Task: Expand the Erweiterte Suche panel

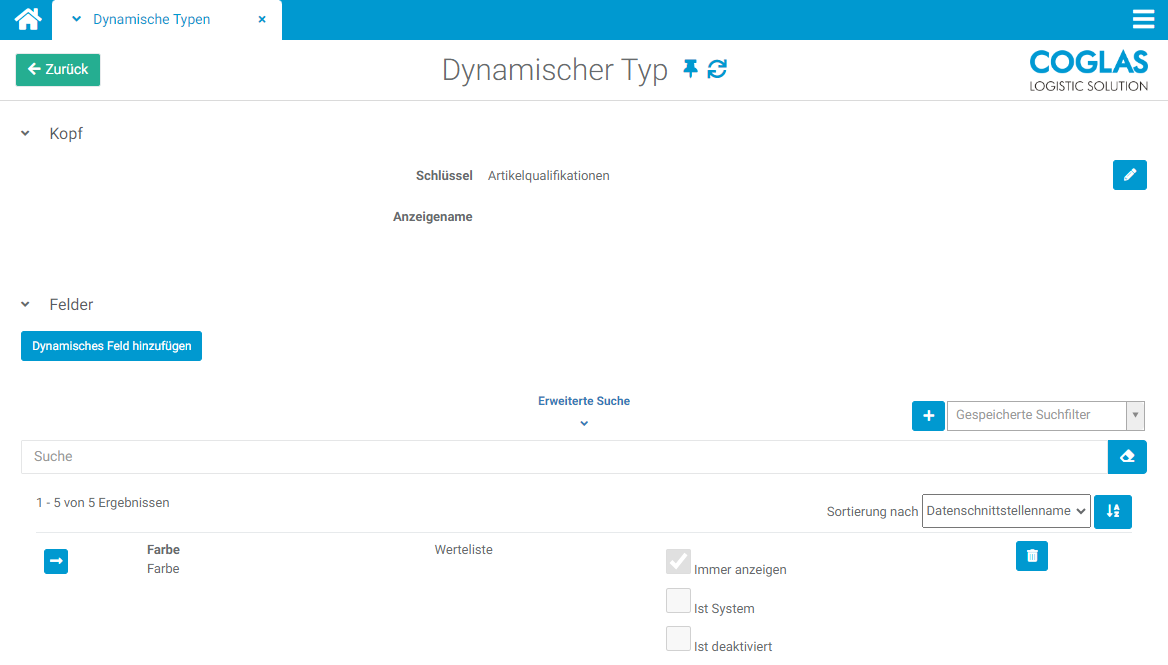Action: [x=584, y=411]
